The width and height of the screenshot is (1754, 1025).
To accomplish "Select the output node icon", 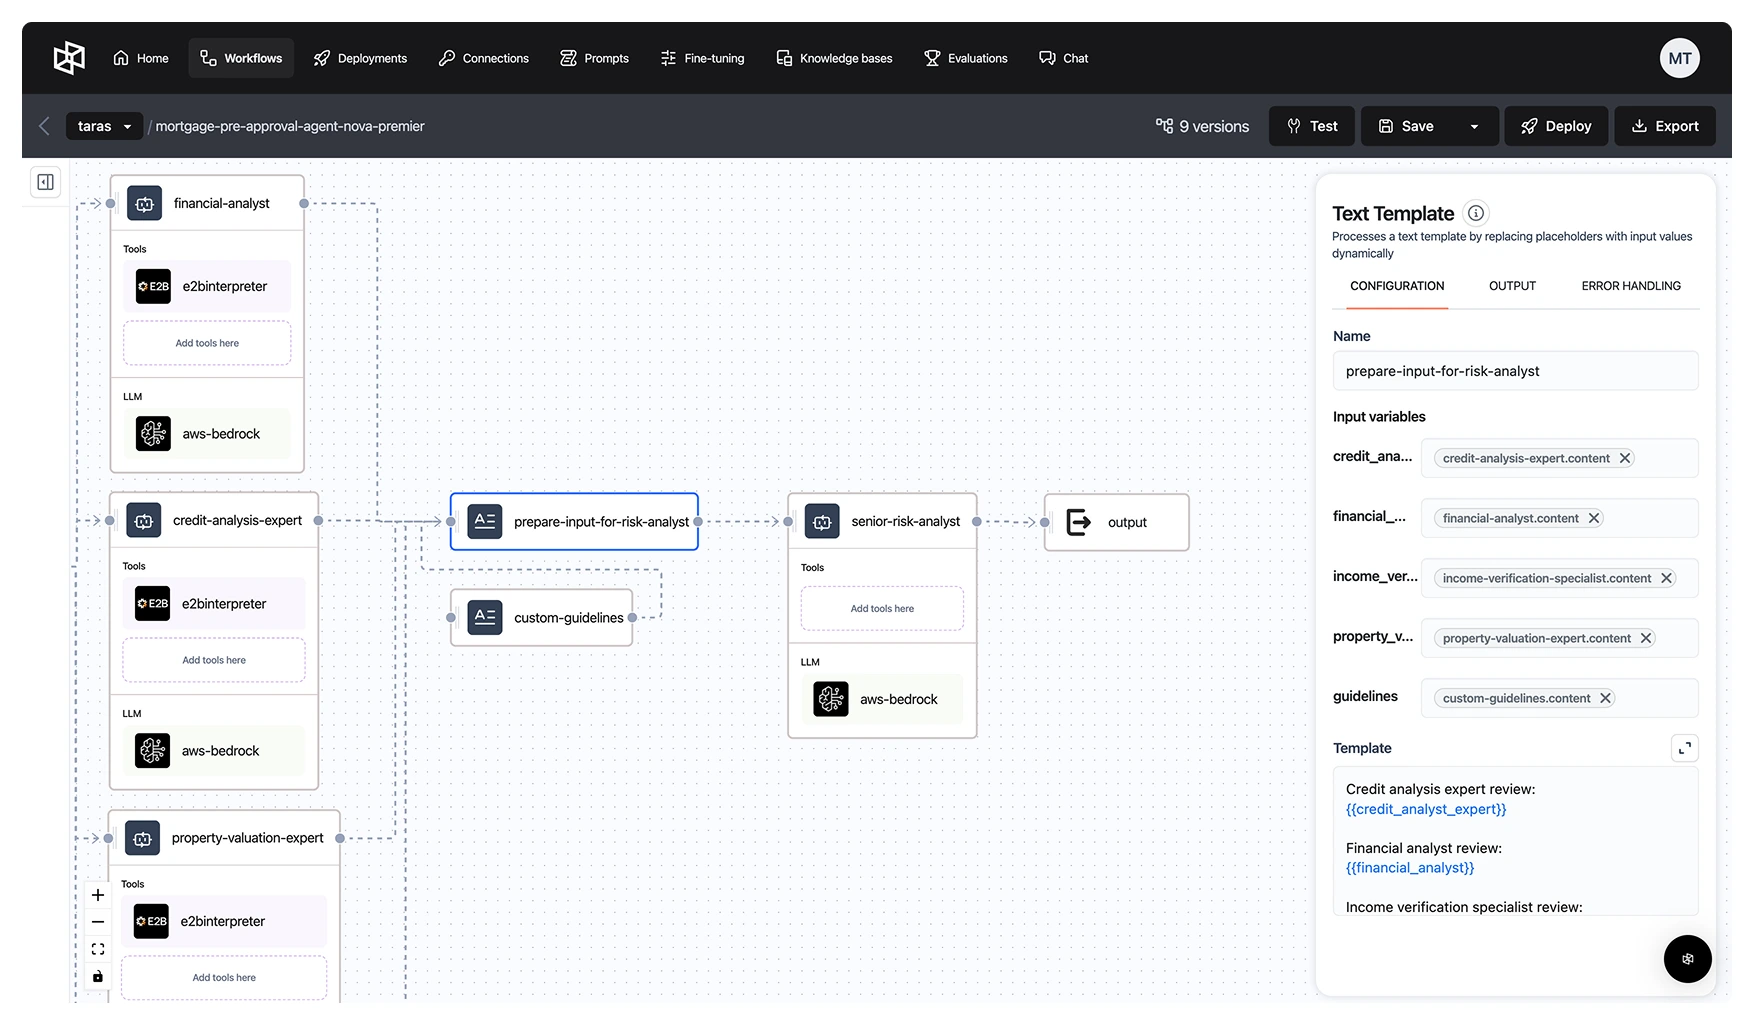I will pos(1079,522).
